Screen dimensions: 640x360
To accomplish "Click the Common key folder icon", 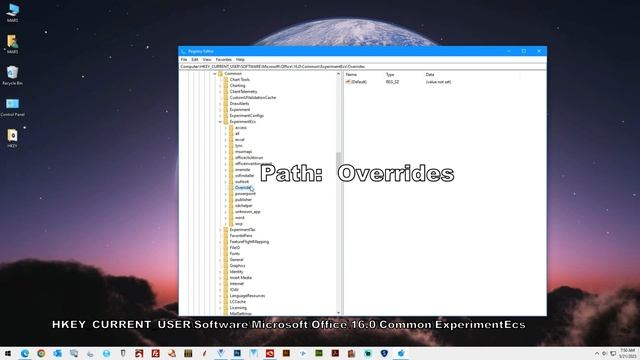I will pos(220,74).
